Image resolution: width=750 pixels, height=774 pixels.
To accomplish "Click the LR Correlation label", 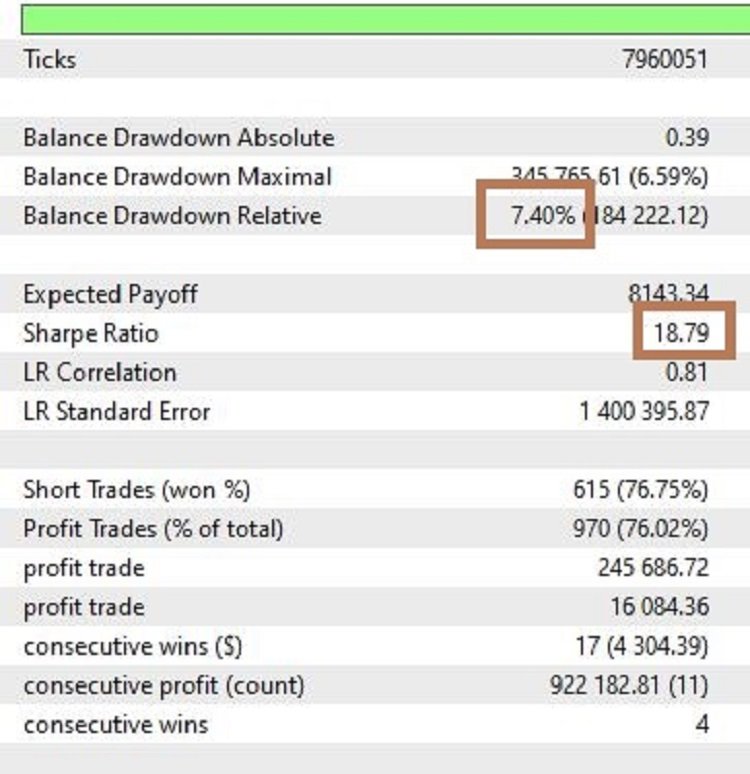I will click(99, 372).
